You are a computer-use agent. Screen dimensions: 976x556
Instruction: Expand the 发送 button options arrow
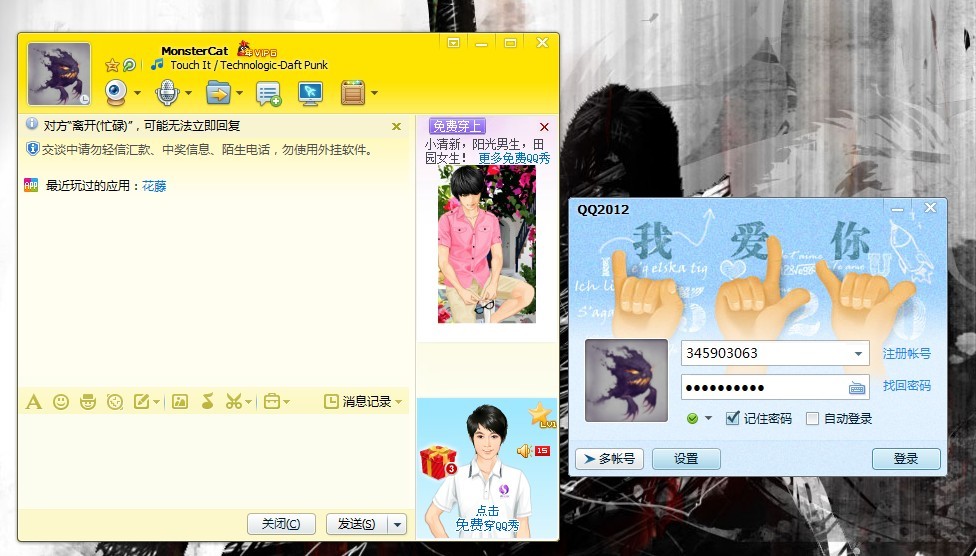[398, 524]
